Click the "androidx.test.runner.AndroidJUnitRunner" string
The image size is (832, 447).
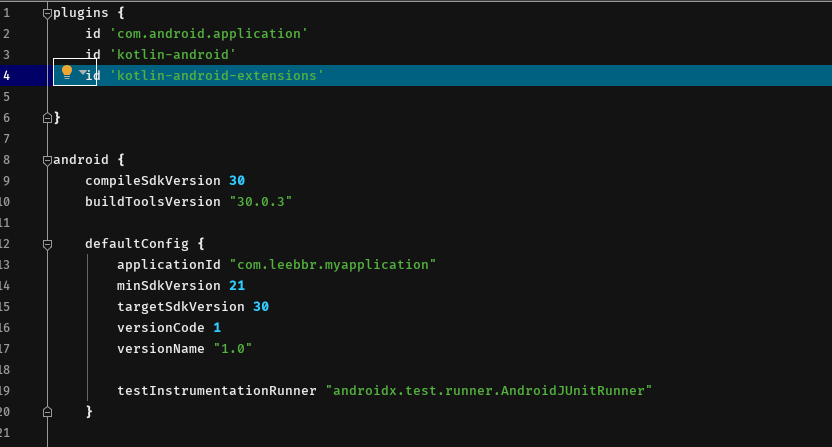pos(489,391)
